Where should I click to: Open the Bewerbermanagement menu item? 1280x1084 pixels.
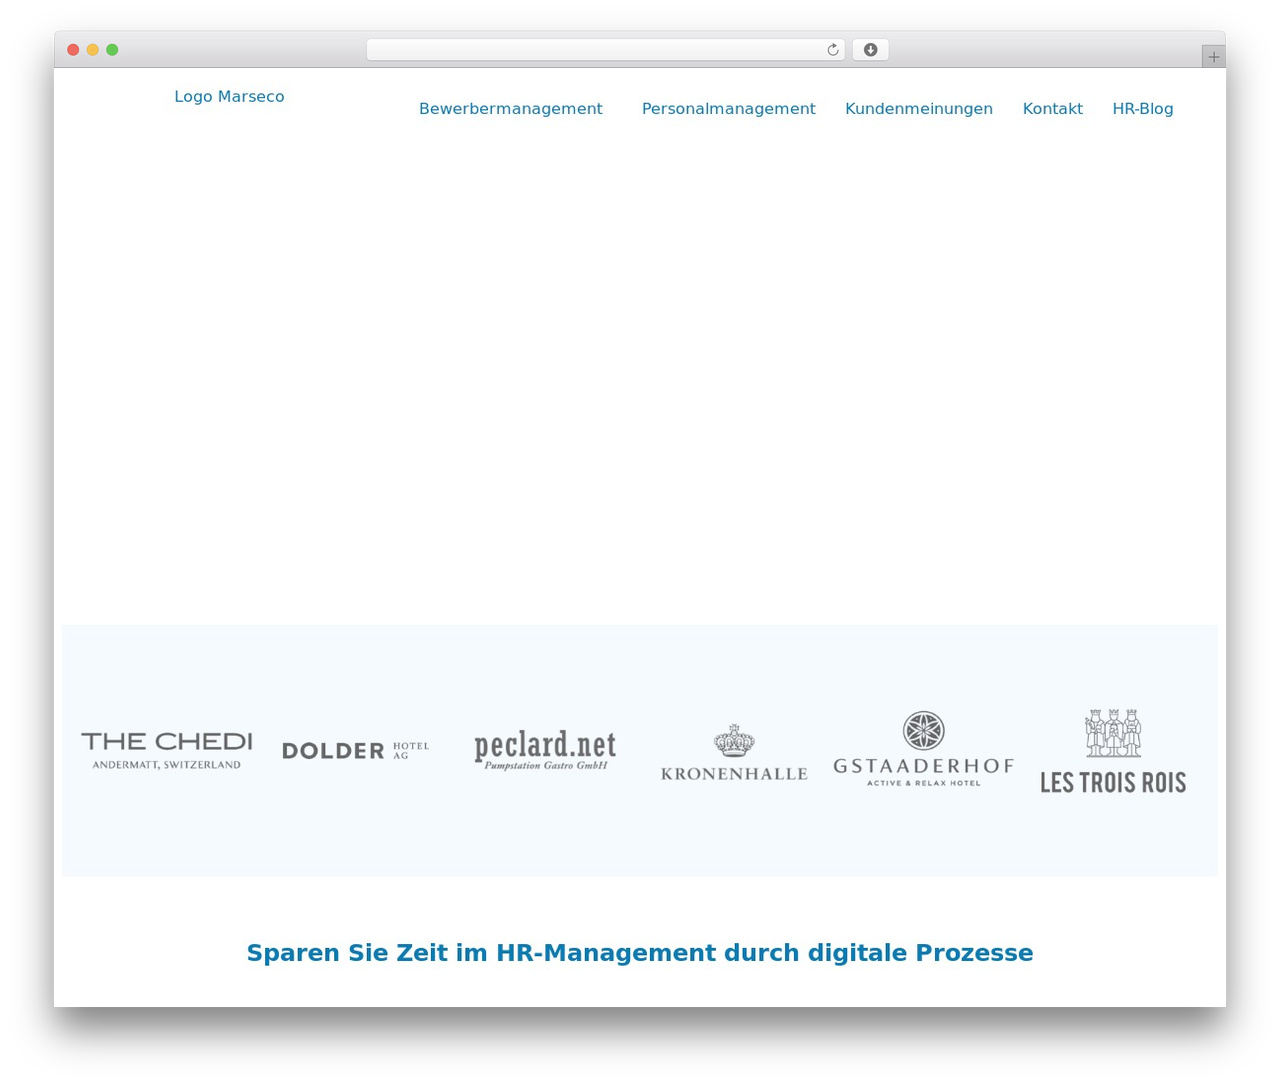coord(510,109)
